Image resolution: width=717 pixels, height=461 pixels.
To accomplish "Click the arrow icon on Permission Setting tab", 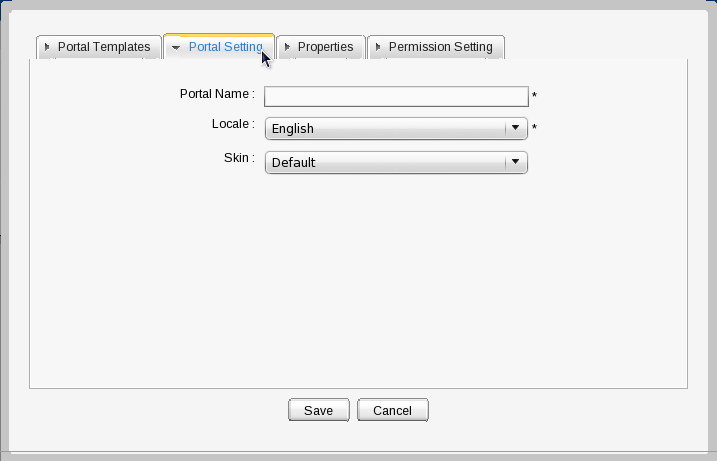I will point(378,47).
